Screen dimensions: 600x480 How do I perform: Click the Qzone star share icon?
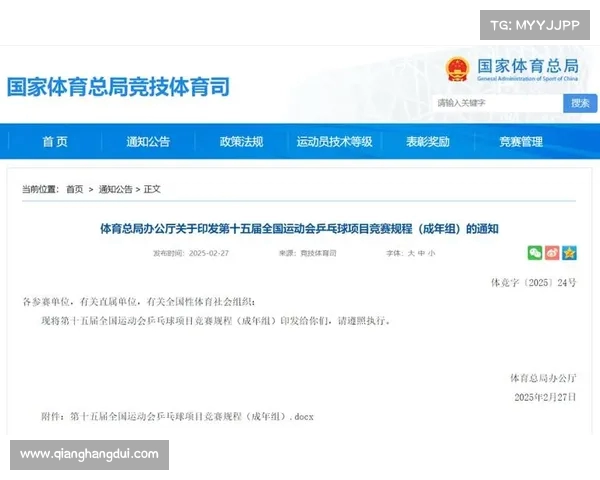569,253
